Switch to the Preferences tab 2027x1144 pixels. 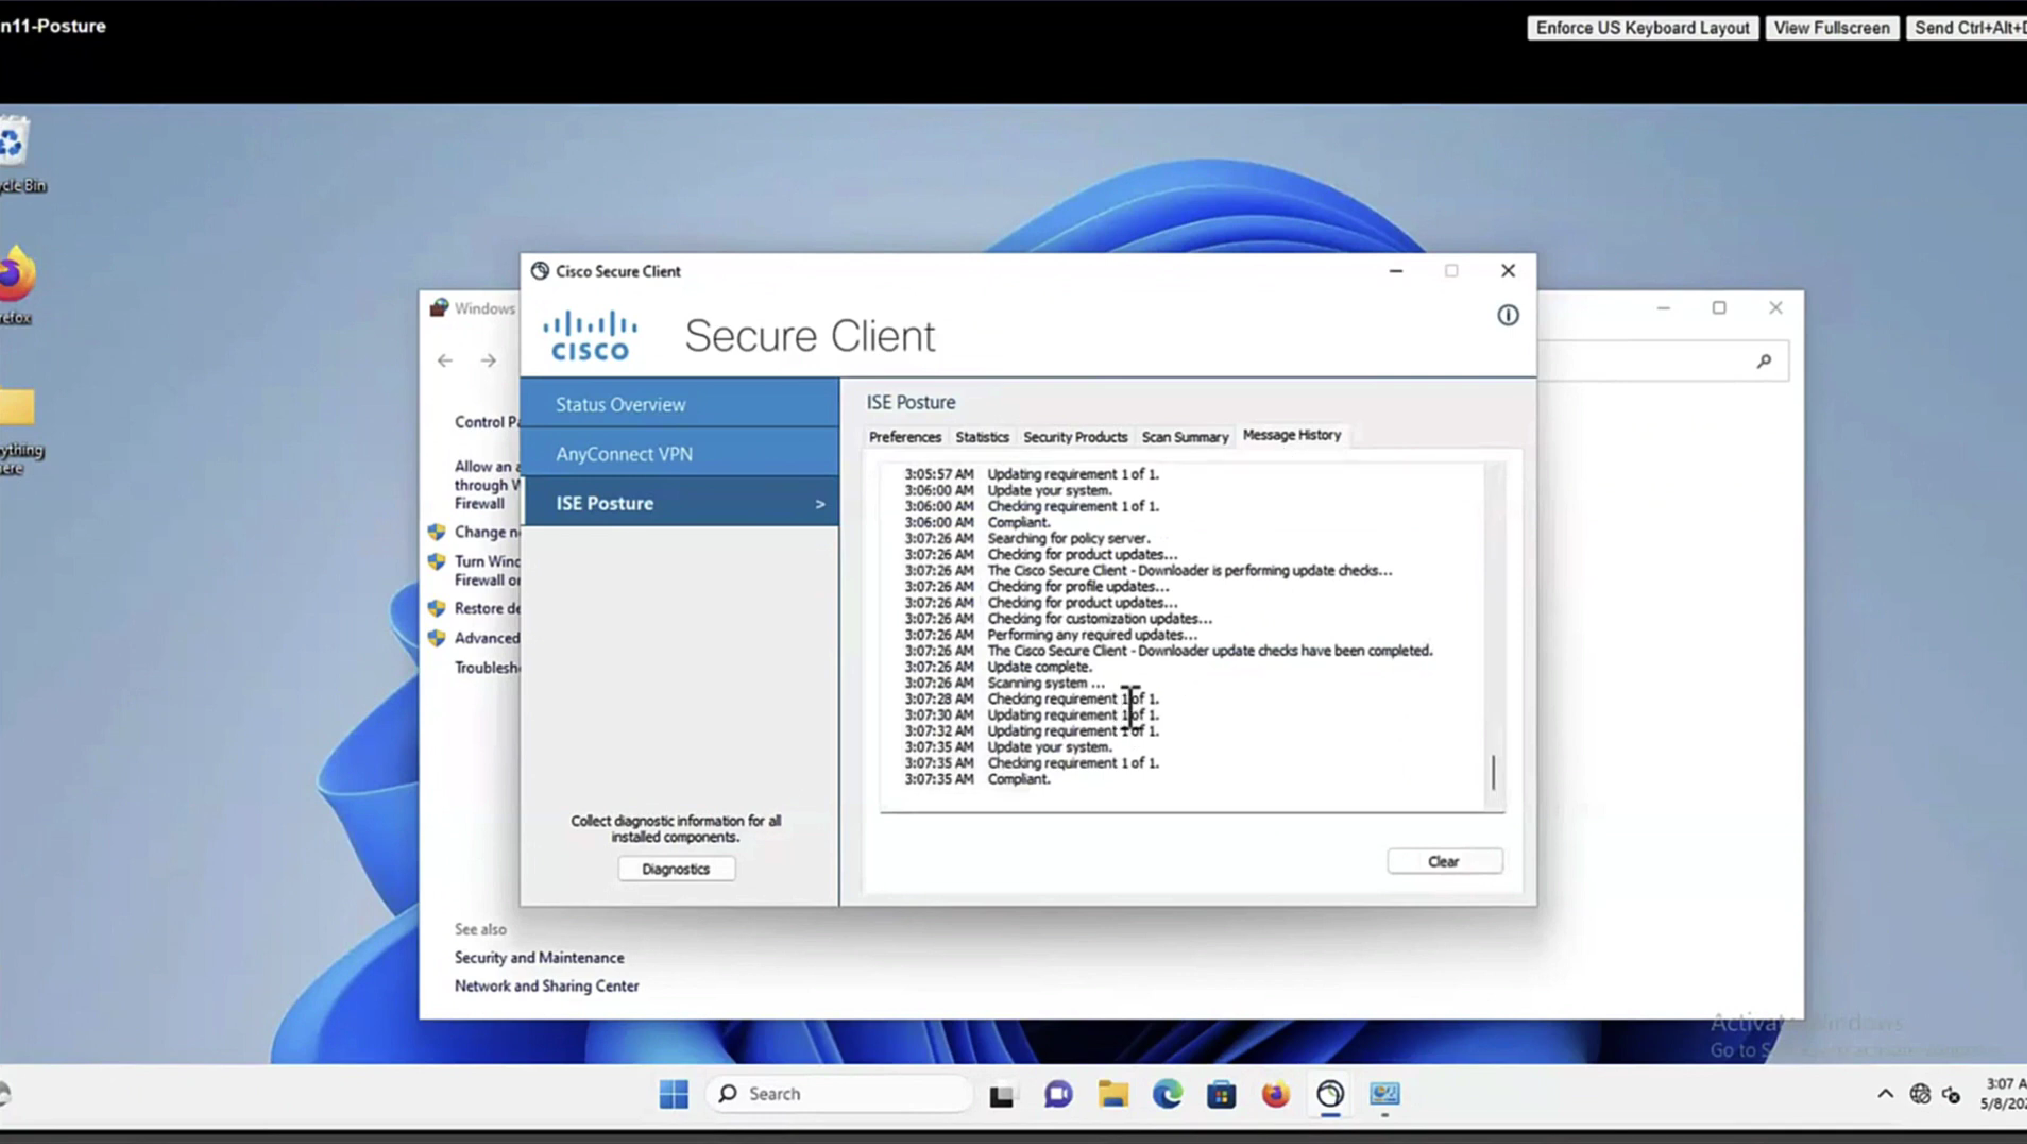tap(904, 437)
